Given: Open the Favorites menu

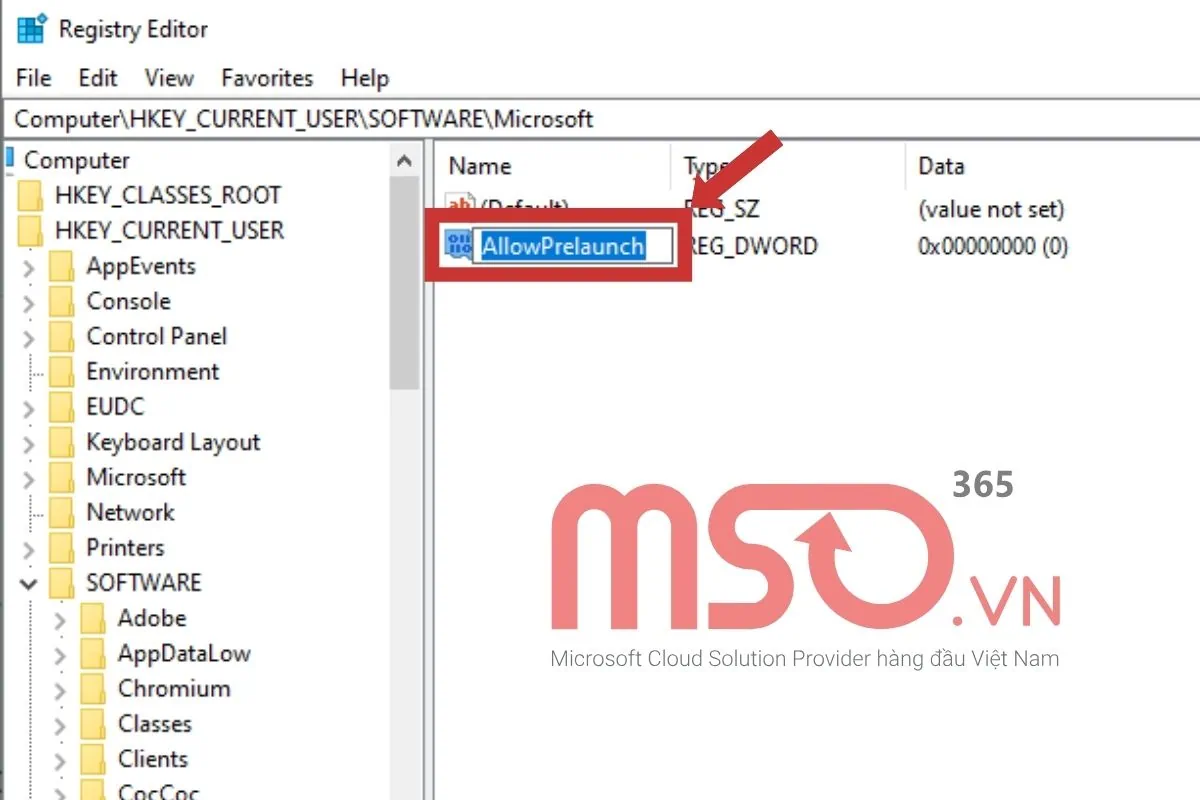Looking at the screenshot, I should pos(267,78).
